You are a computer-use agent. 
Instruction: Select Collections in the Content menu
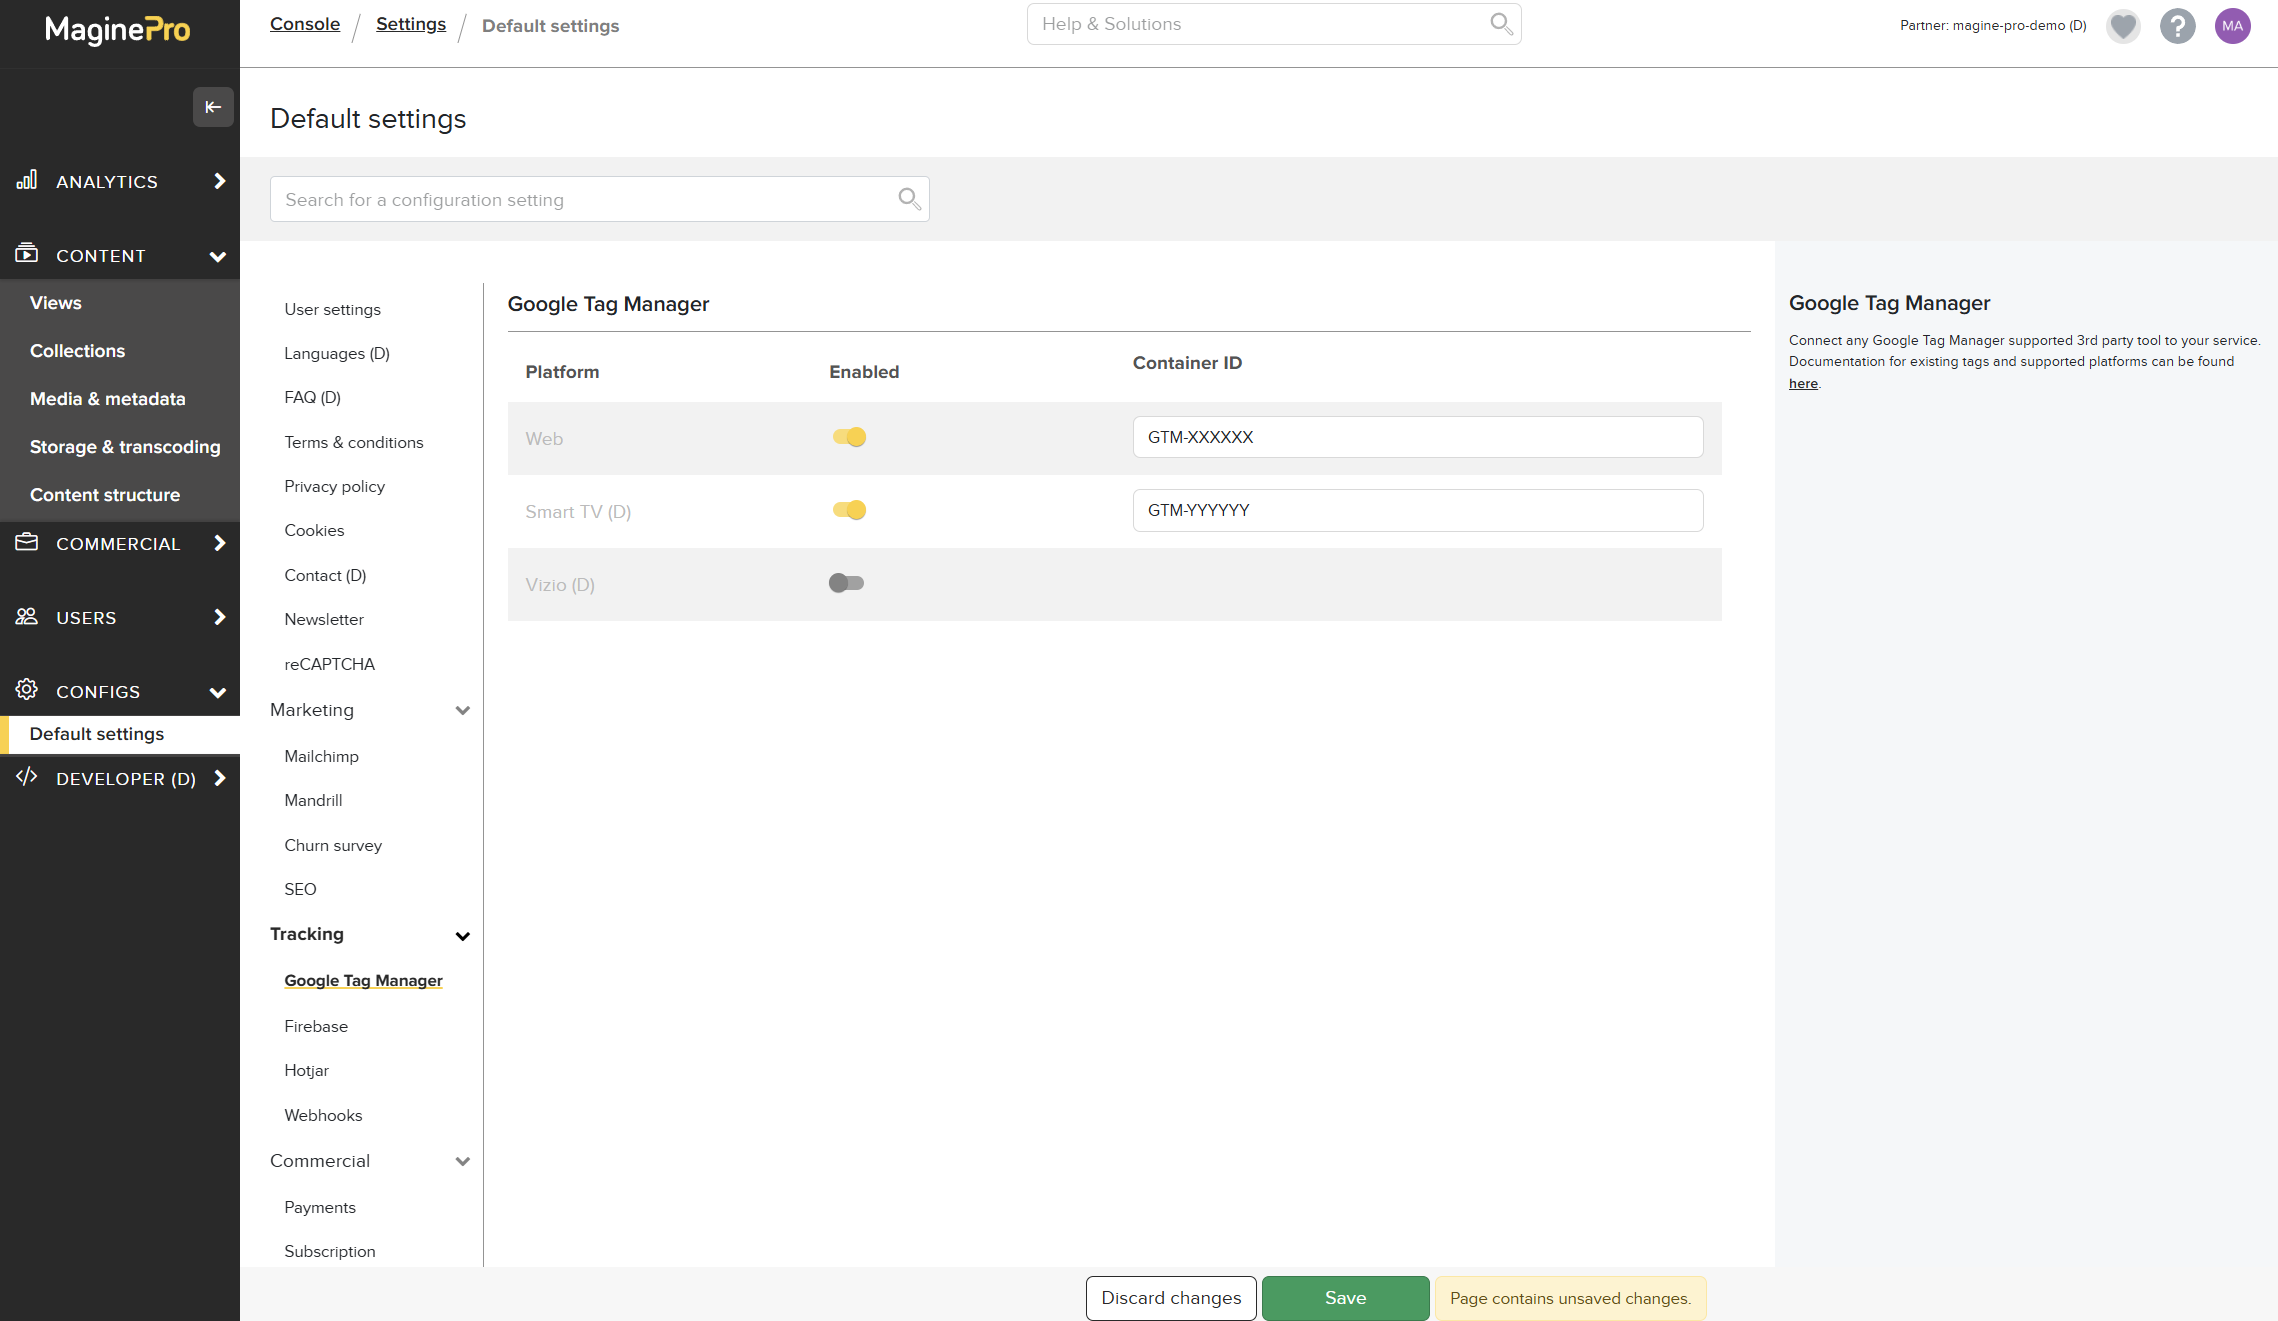coord(77,351)
